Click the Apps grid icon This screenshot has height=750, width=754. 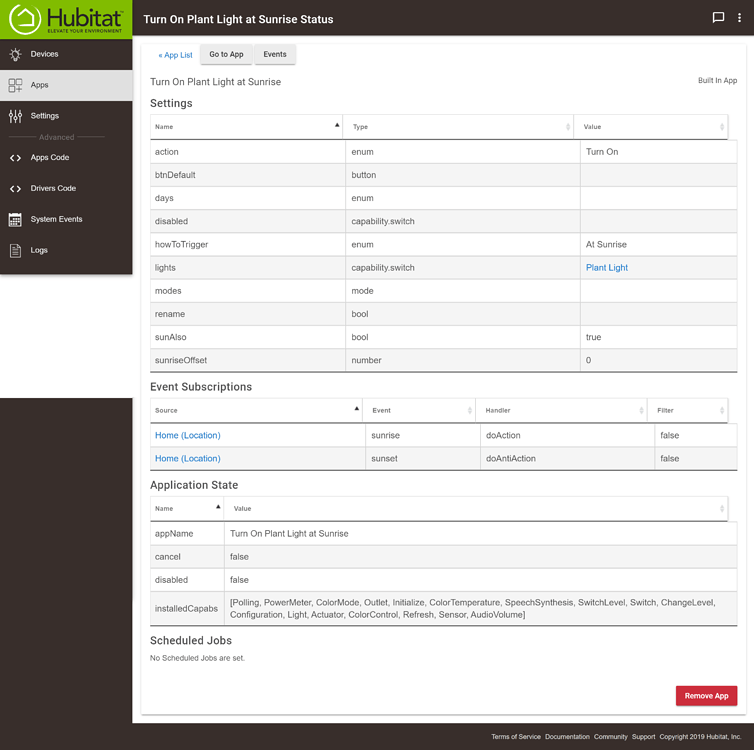15,85
